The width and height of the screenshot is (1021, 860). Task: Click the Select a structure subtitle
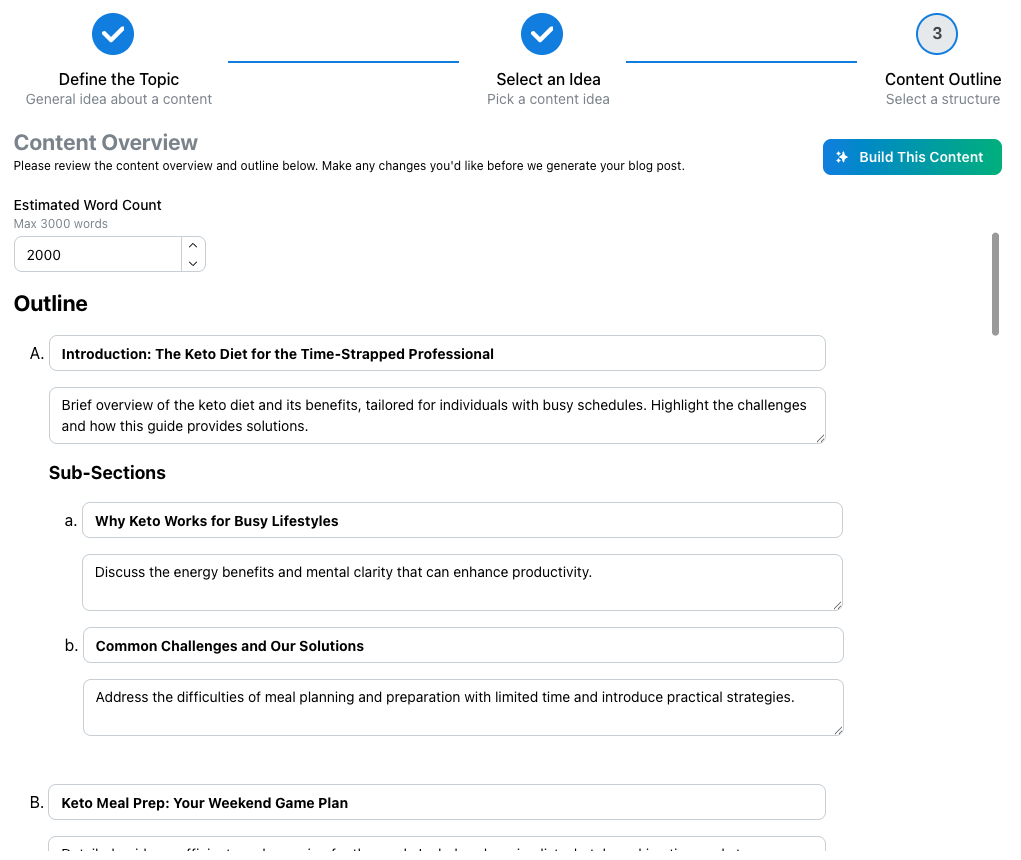tap(943, 99)
